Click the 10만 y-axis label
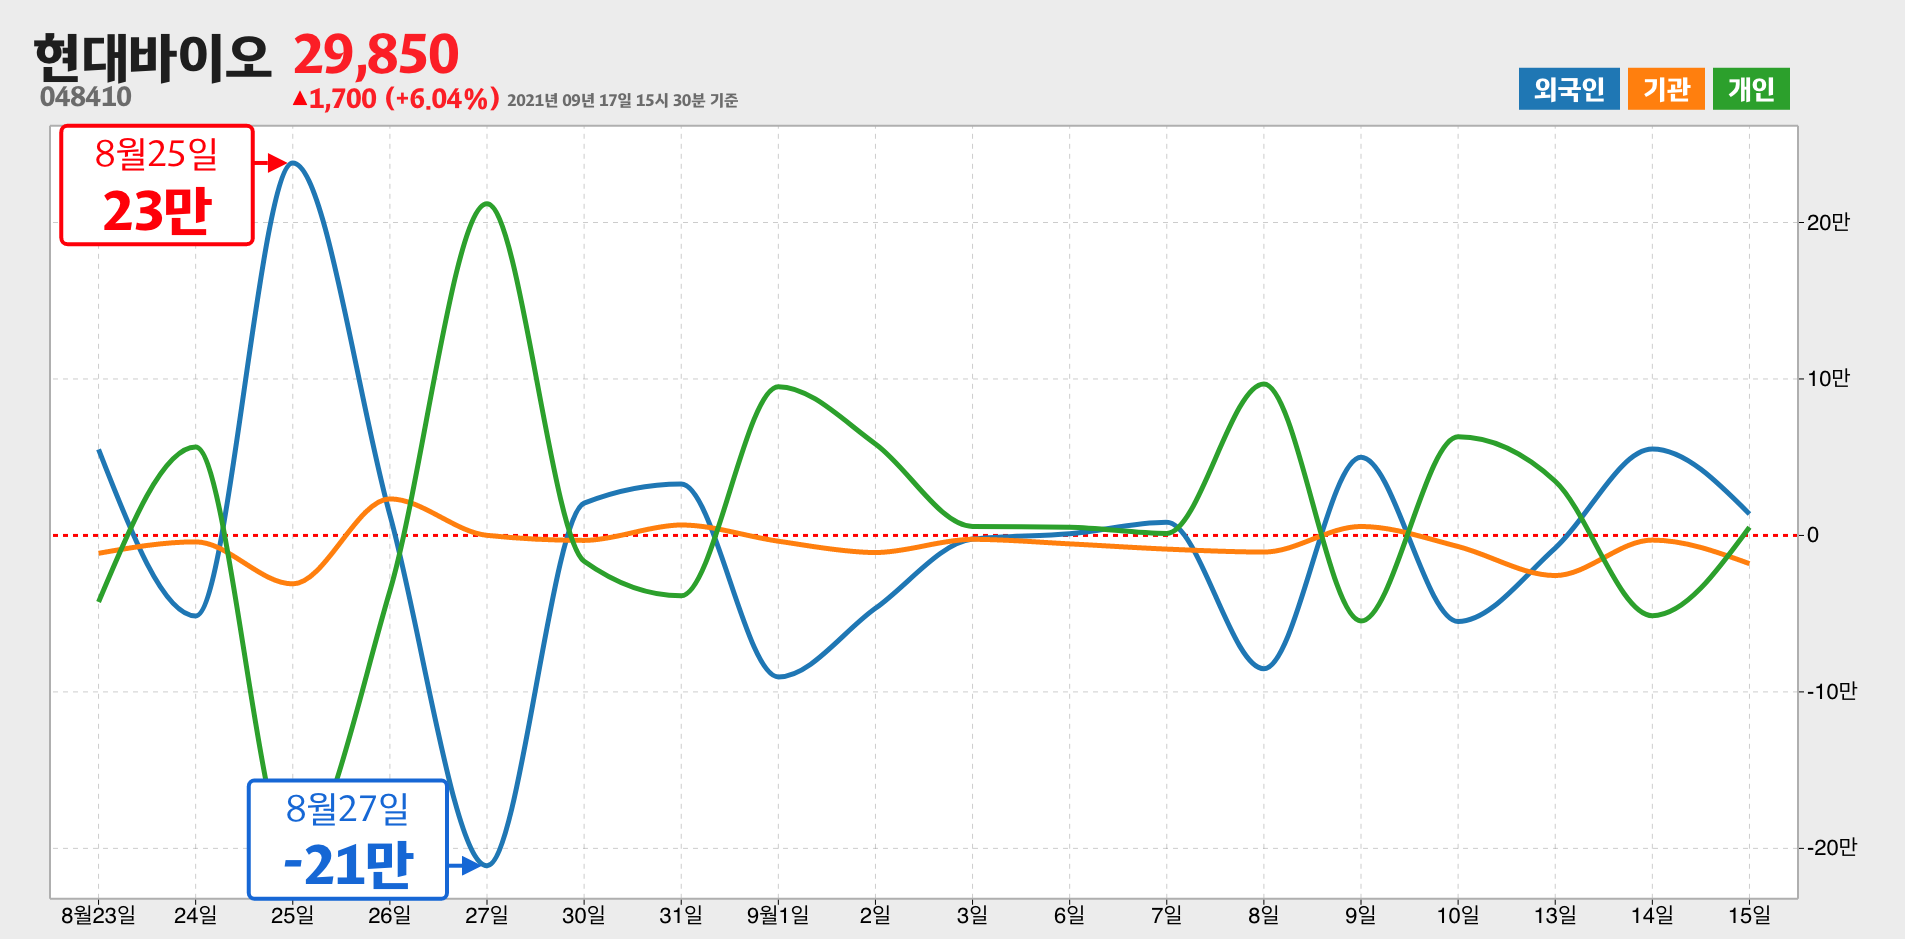 (1828, 378)
